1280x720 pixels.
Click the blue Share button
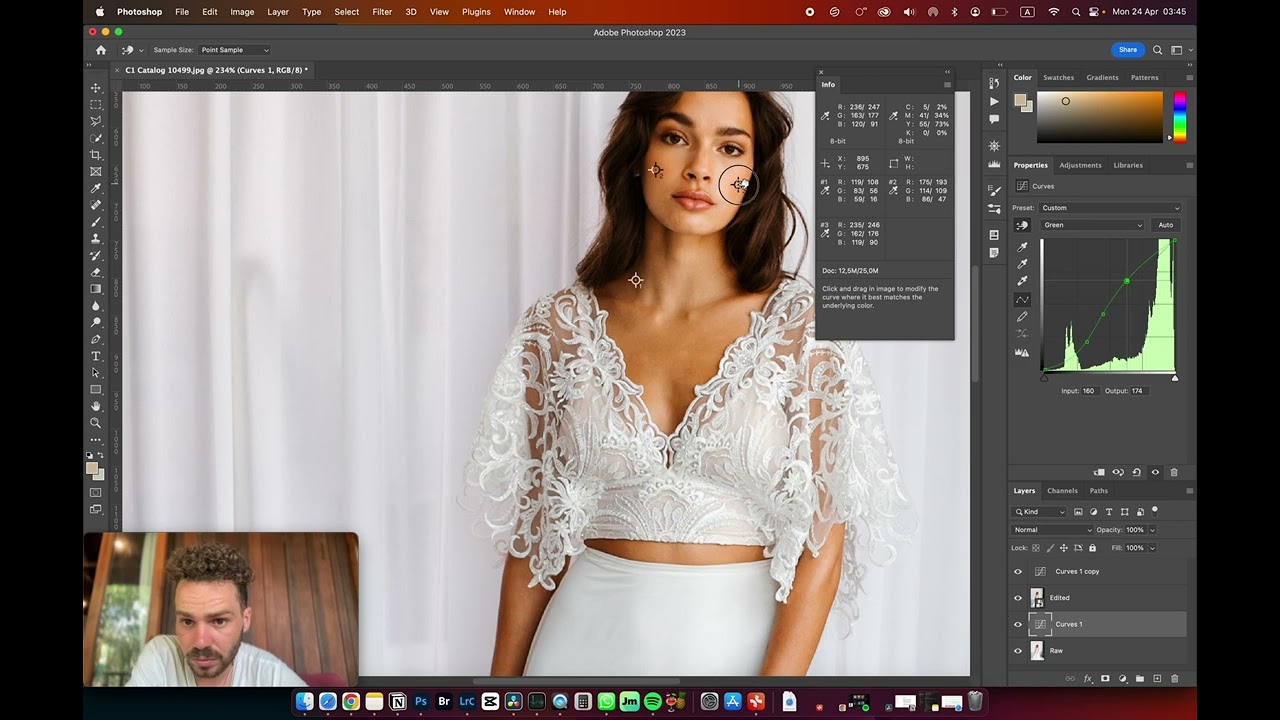pos(1128,50)
